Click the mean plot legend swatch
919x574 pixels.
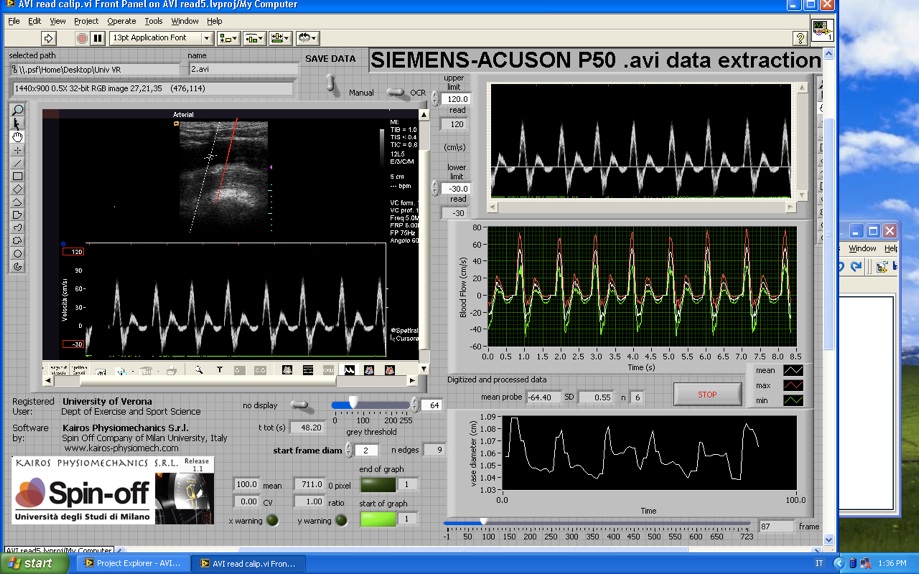[793, 371]
